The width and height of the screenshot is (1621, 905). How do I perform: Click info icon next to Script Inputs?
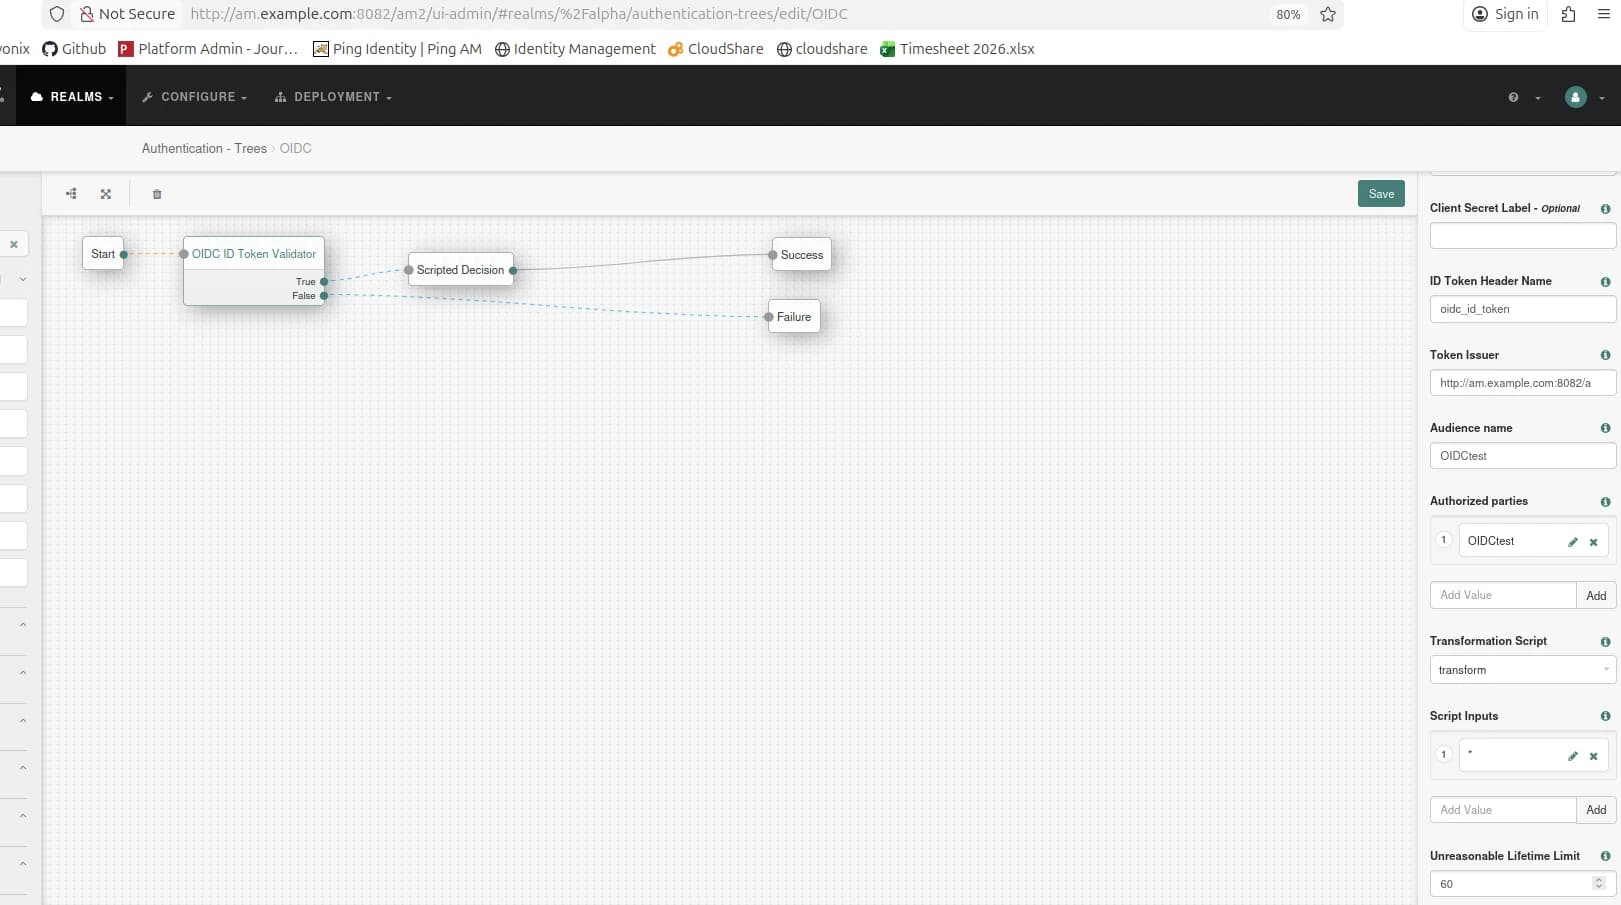click(1605, 716)
